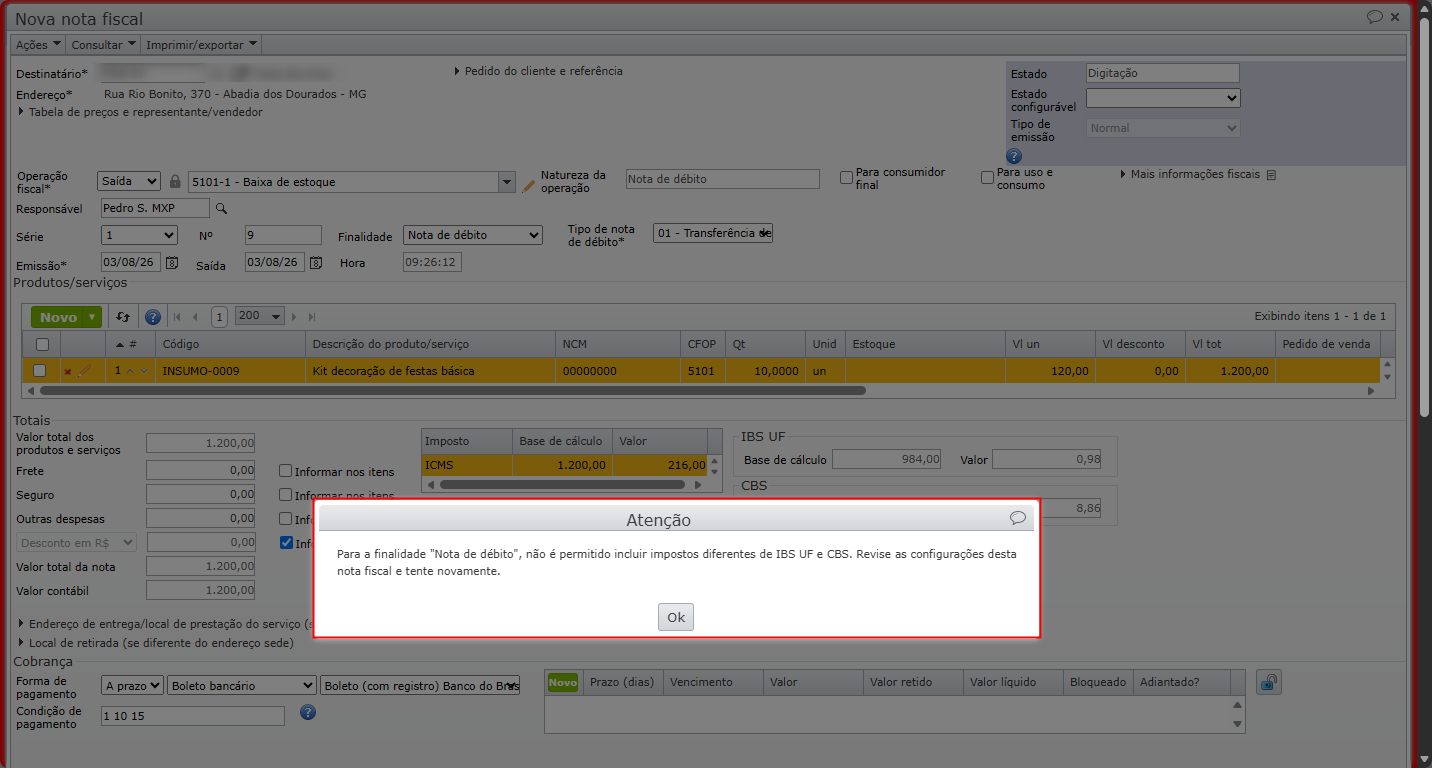
Task: Go to the last page of the products grid
Action: coord(312,317)
